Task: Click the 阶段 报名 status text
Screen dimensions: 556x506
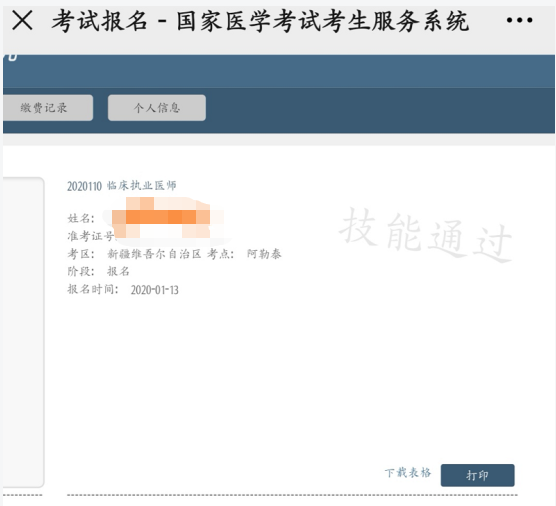Action: coord(99,272)
